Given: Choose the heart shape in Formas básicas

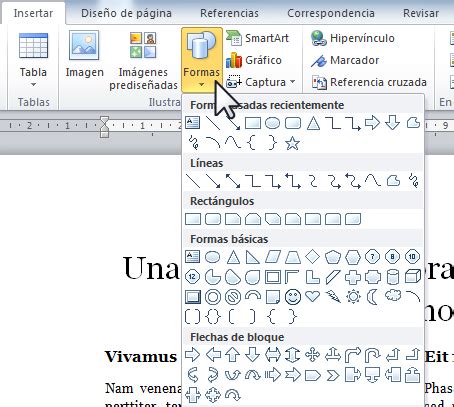Looking at the screenshot, I should (312, 296).
